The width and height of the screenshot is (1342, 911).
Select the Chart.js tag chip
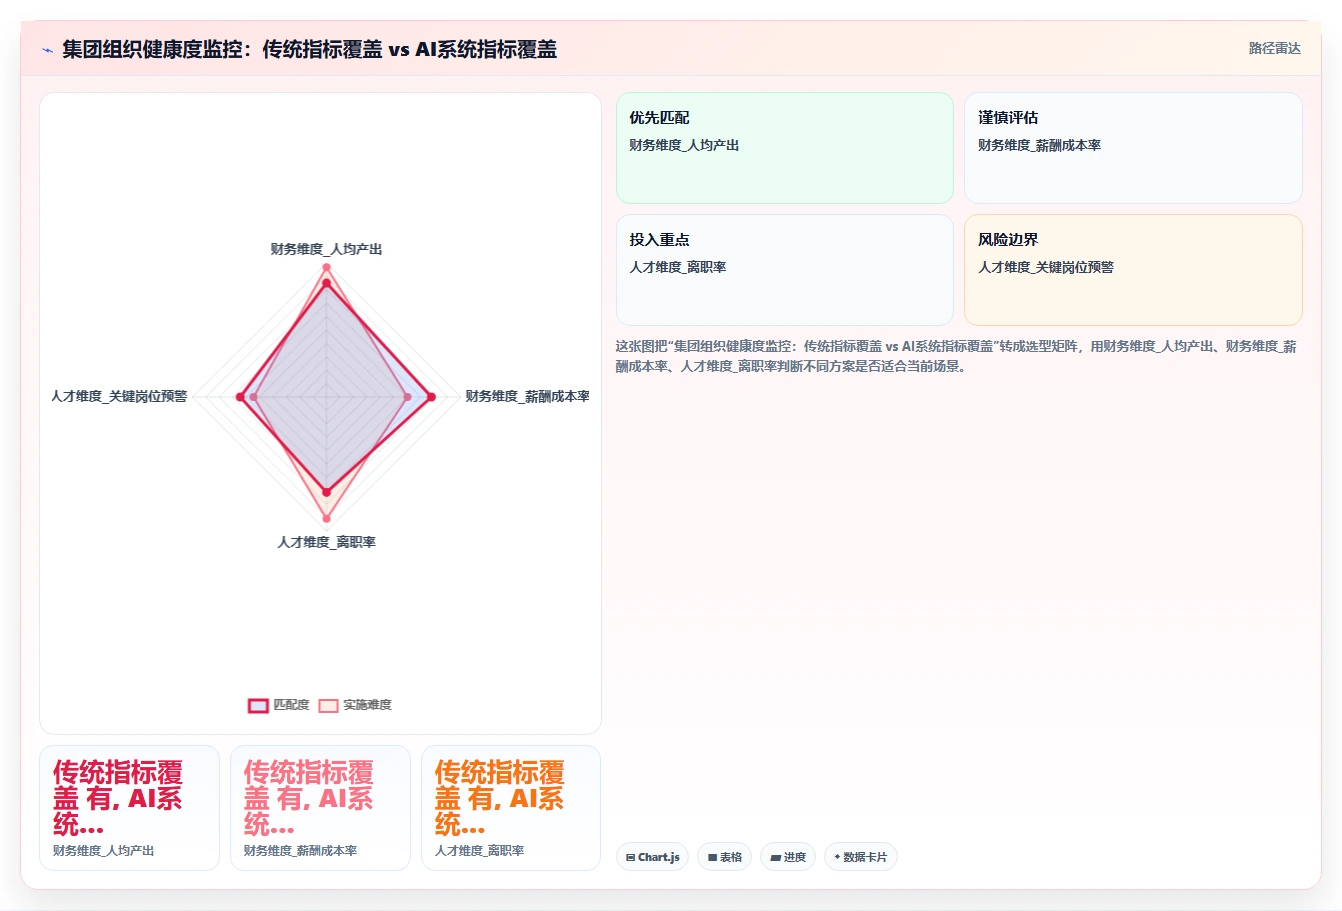(x=652, y=857)
